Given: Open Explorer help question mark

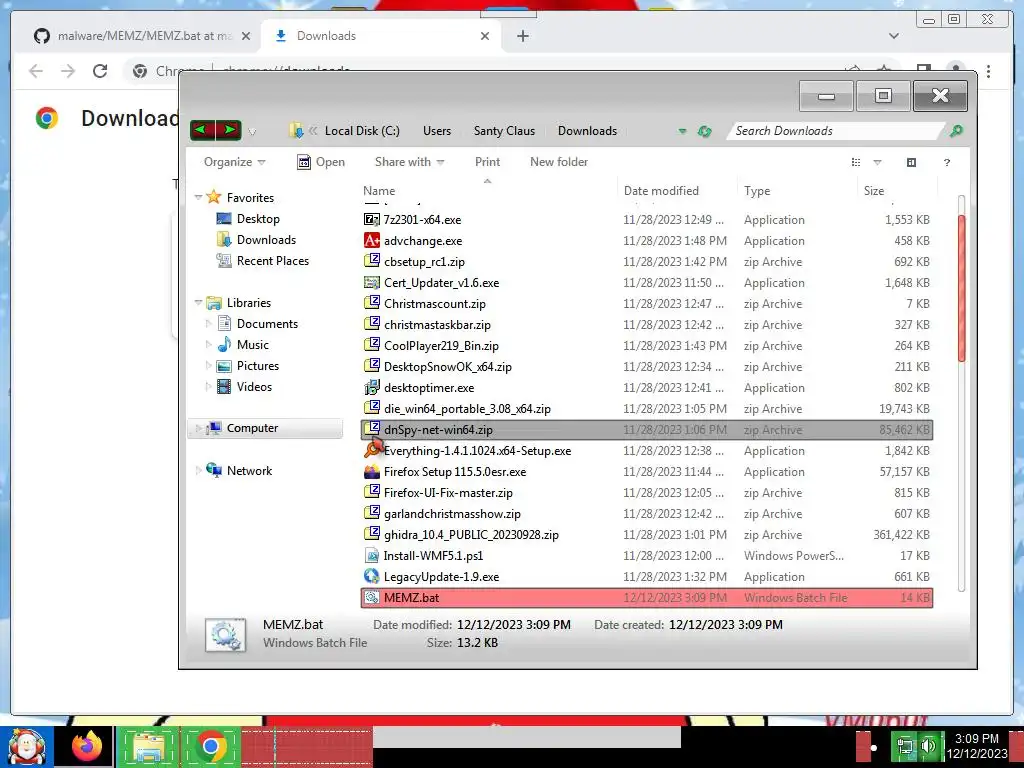Looking at the screenshot, I should 946,163.
